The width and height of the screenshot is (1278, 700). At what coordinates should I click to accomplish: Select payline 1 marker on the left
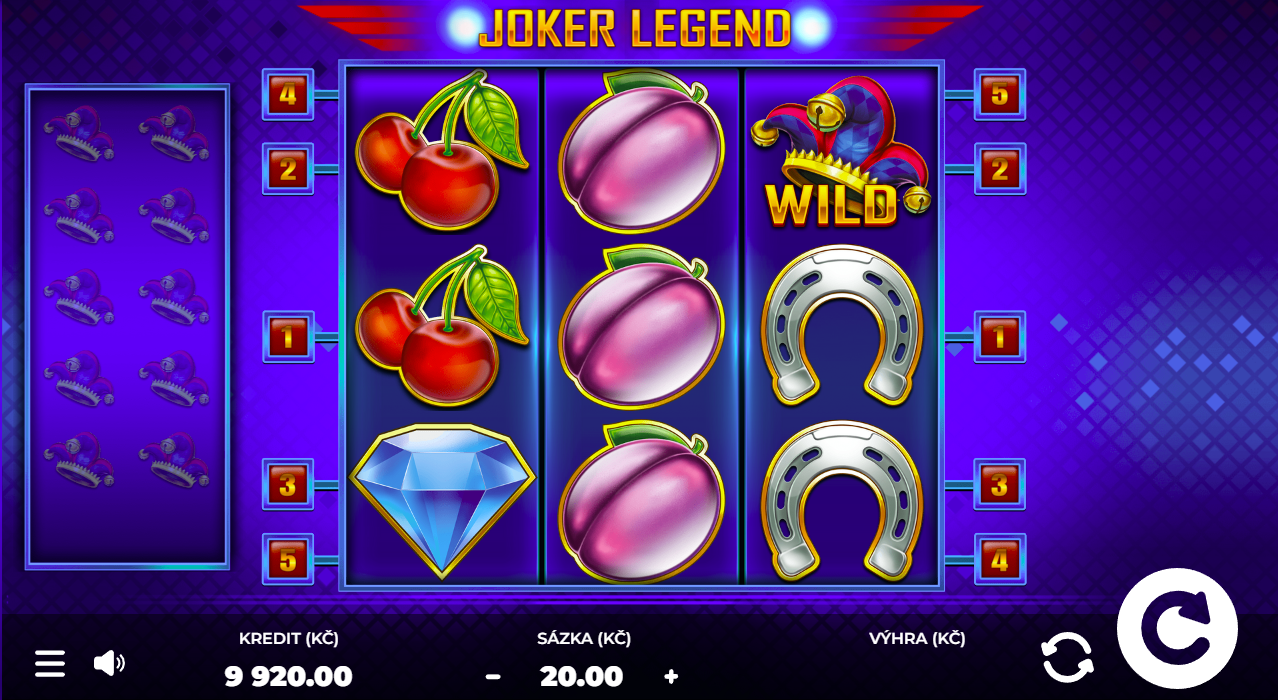point(288,337)
